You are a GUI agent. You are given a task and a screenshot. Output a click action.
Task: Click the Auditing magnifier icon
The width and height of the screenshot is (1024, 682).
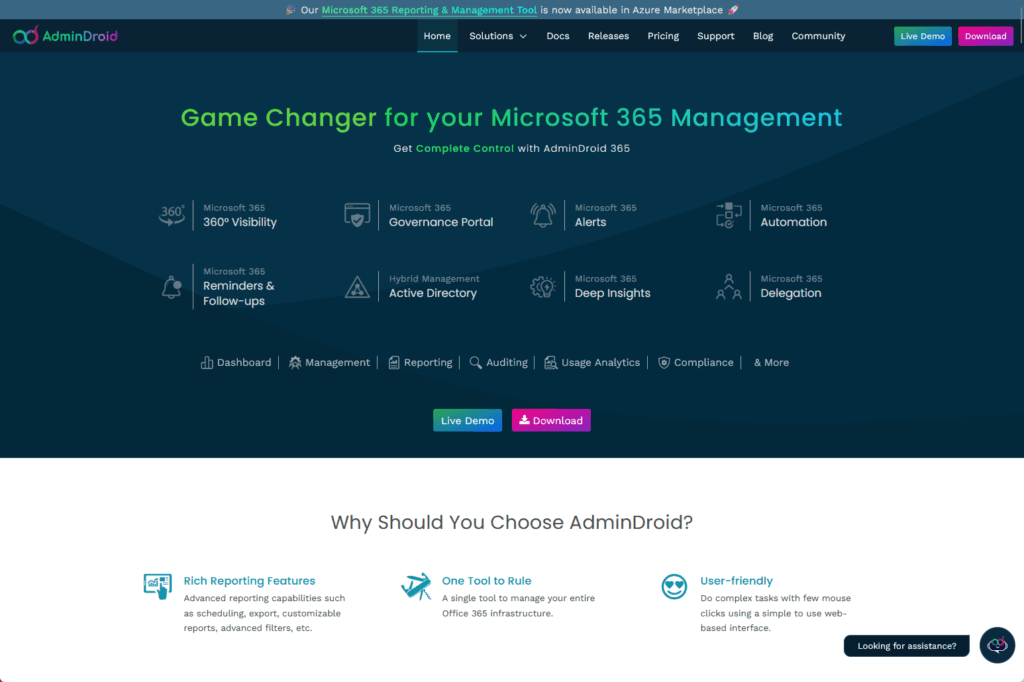coord(475,363)
